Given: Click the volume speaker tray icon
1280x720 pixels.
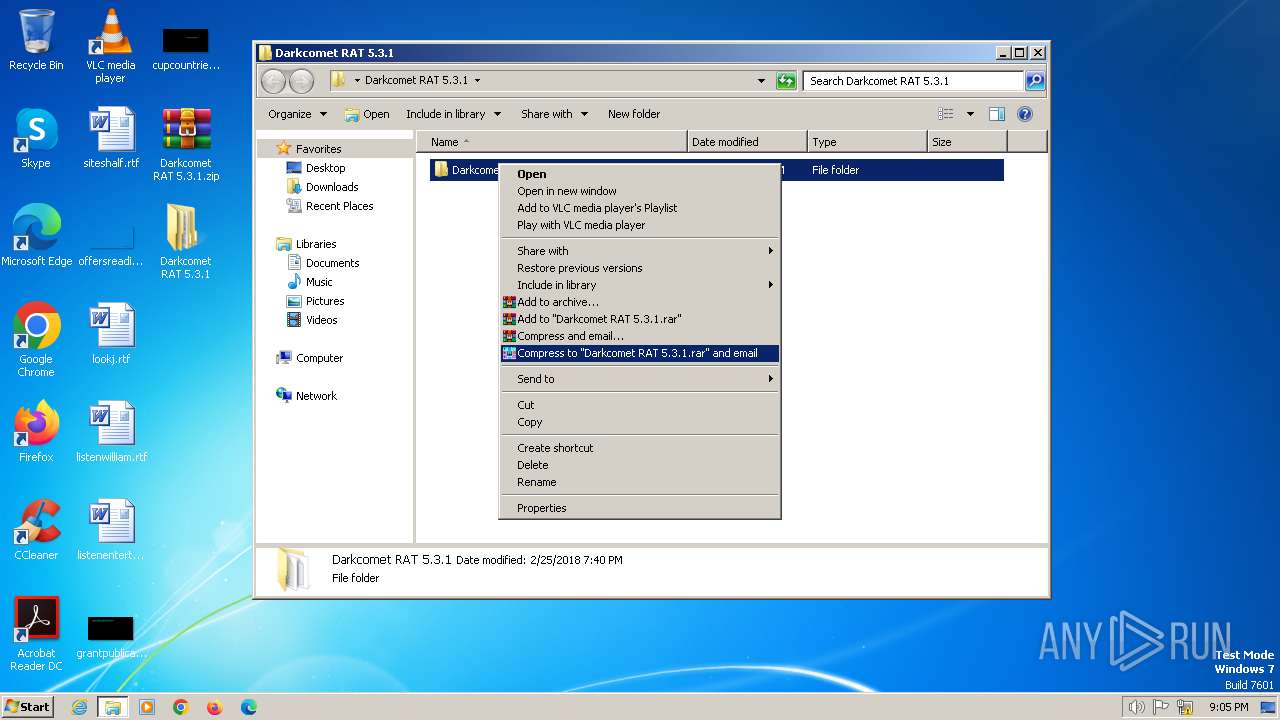Looking at the screenshot, I should click(x=1136, y=707).
